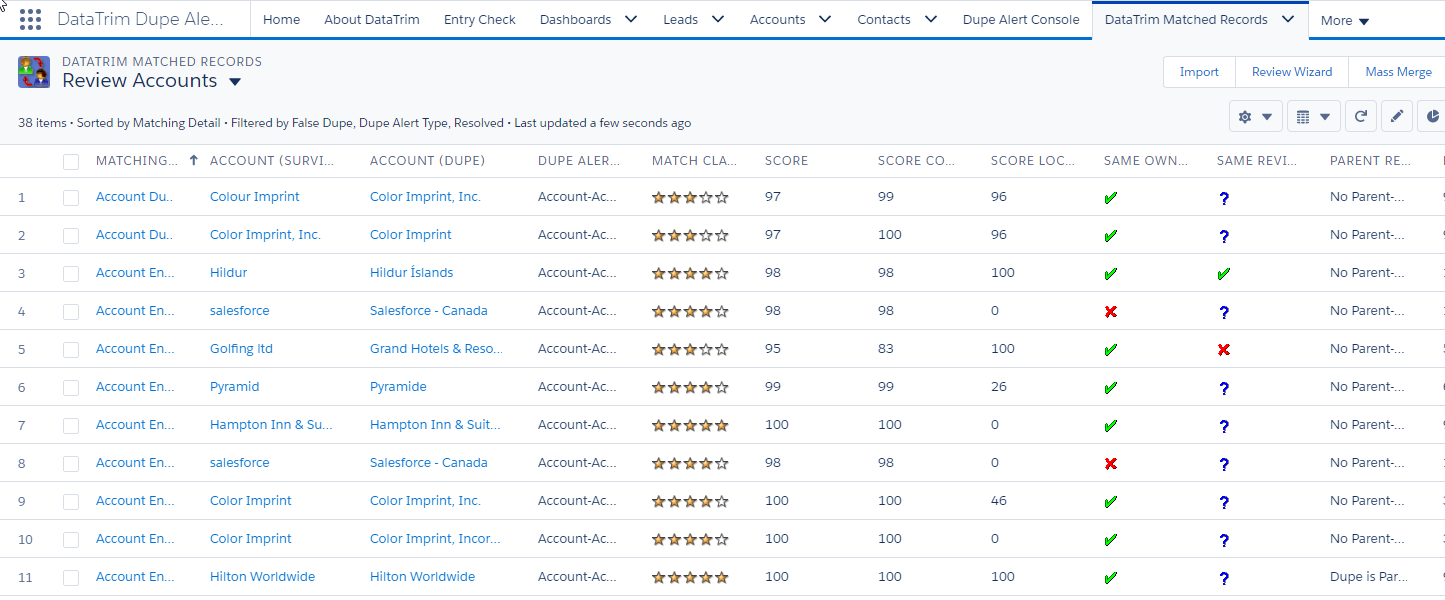This screenshot has height=600, width=1445.
Task: Refresh the list view
Action: (x=1360, y=117)
